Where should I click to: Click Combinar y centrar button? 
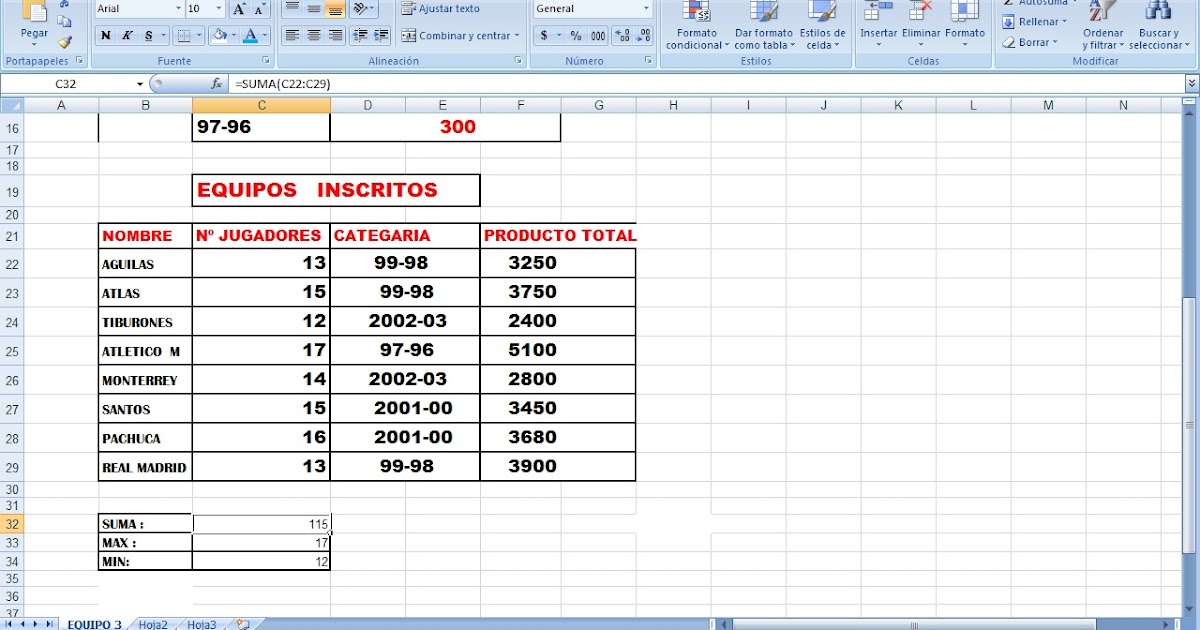pyautogui.click(x=461, y=36)
